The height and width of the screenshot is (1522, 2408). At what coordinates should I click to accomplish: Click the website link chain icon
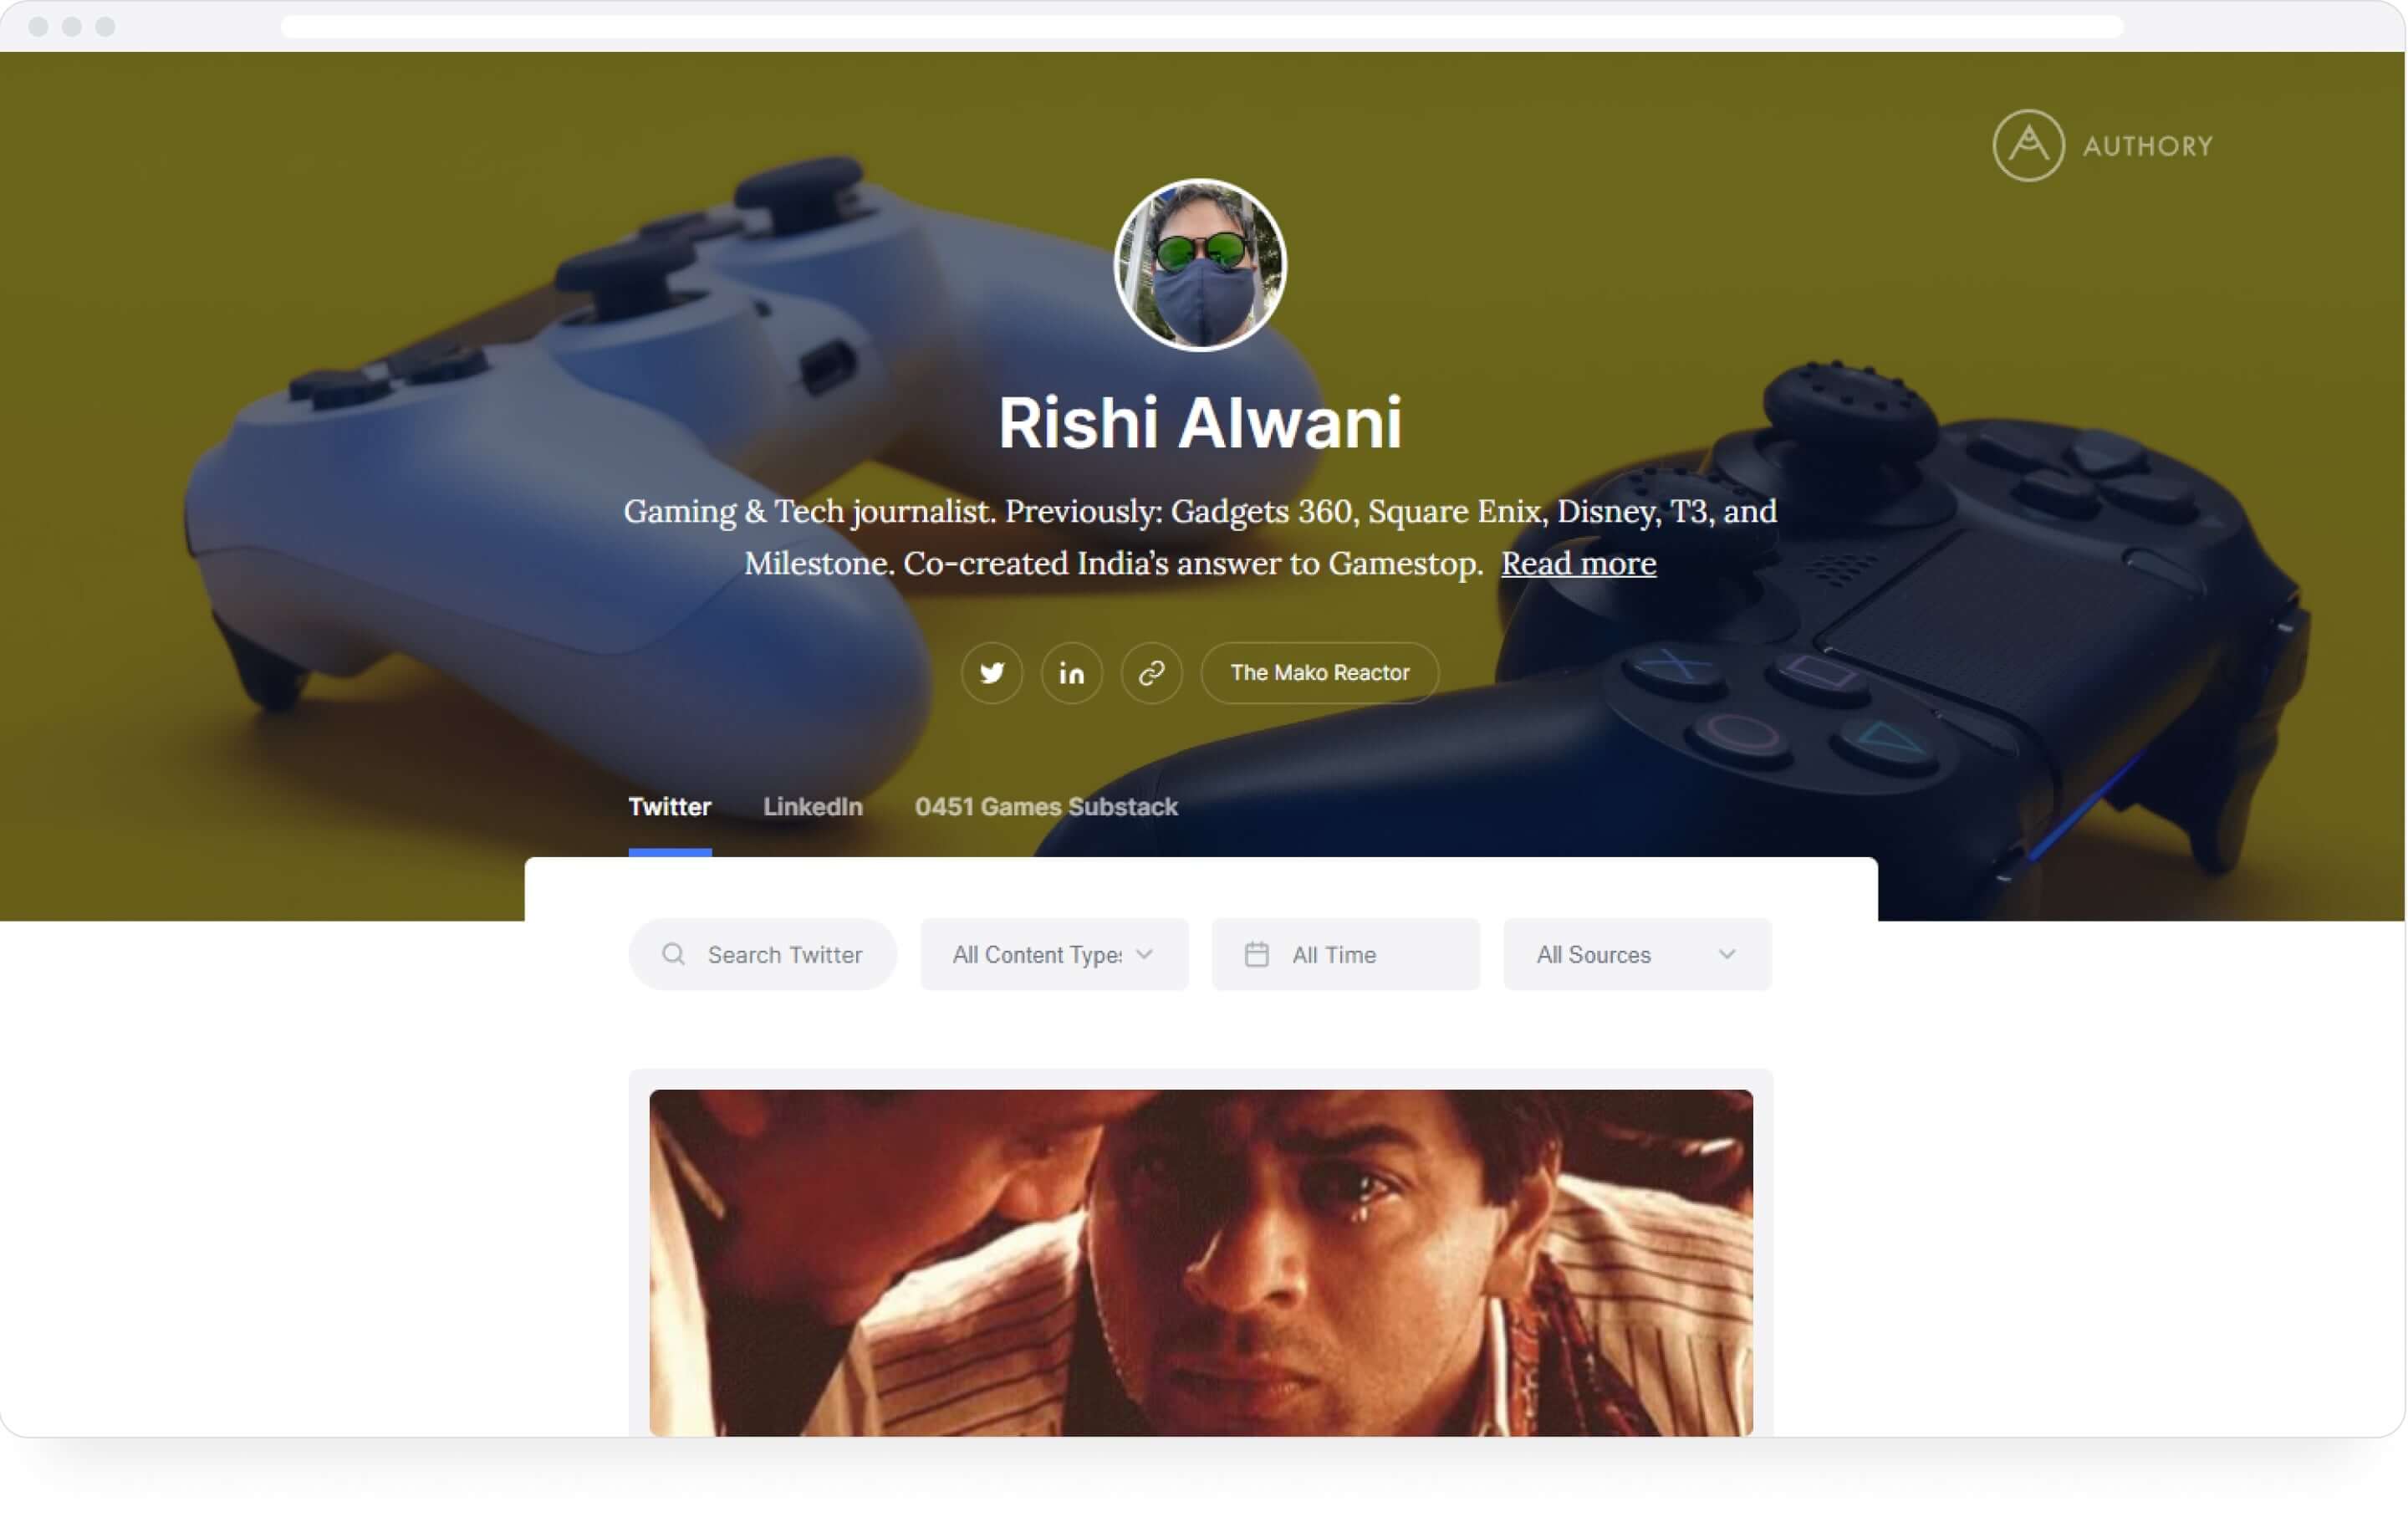click(1152, 673)
